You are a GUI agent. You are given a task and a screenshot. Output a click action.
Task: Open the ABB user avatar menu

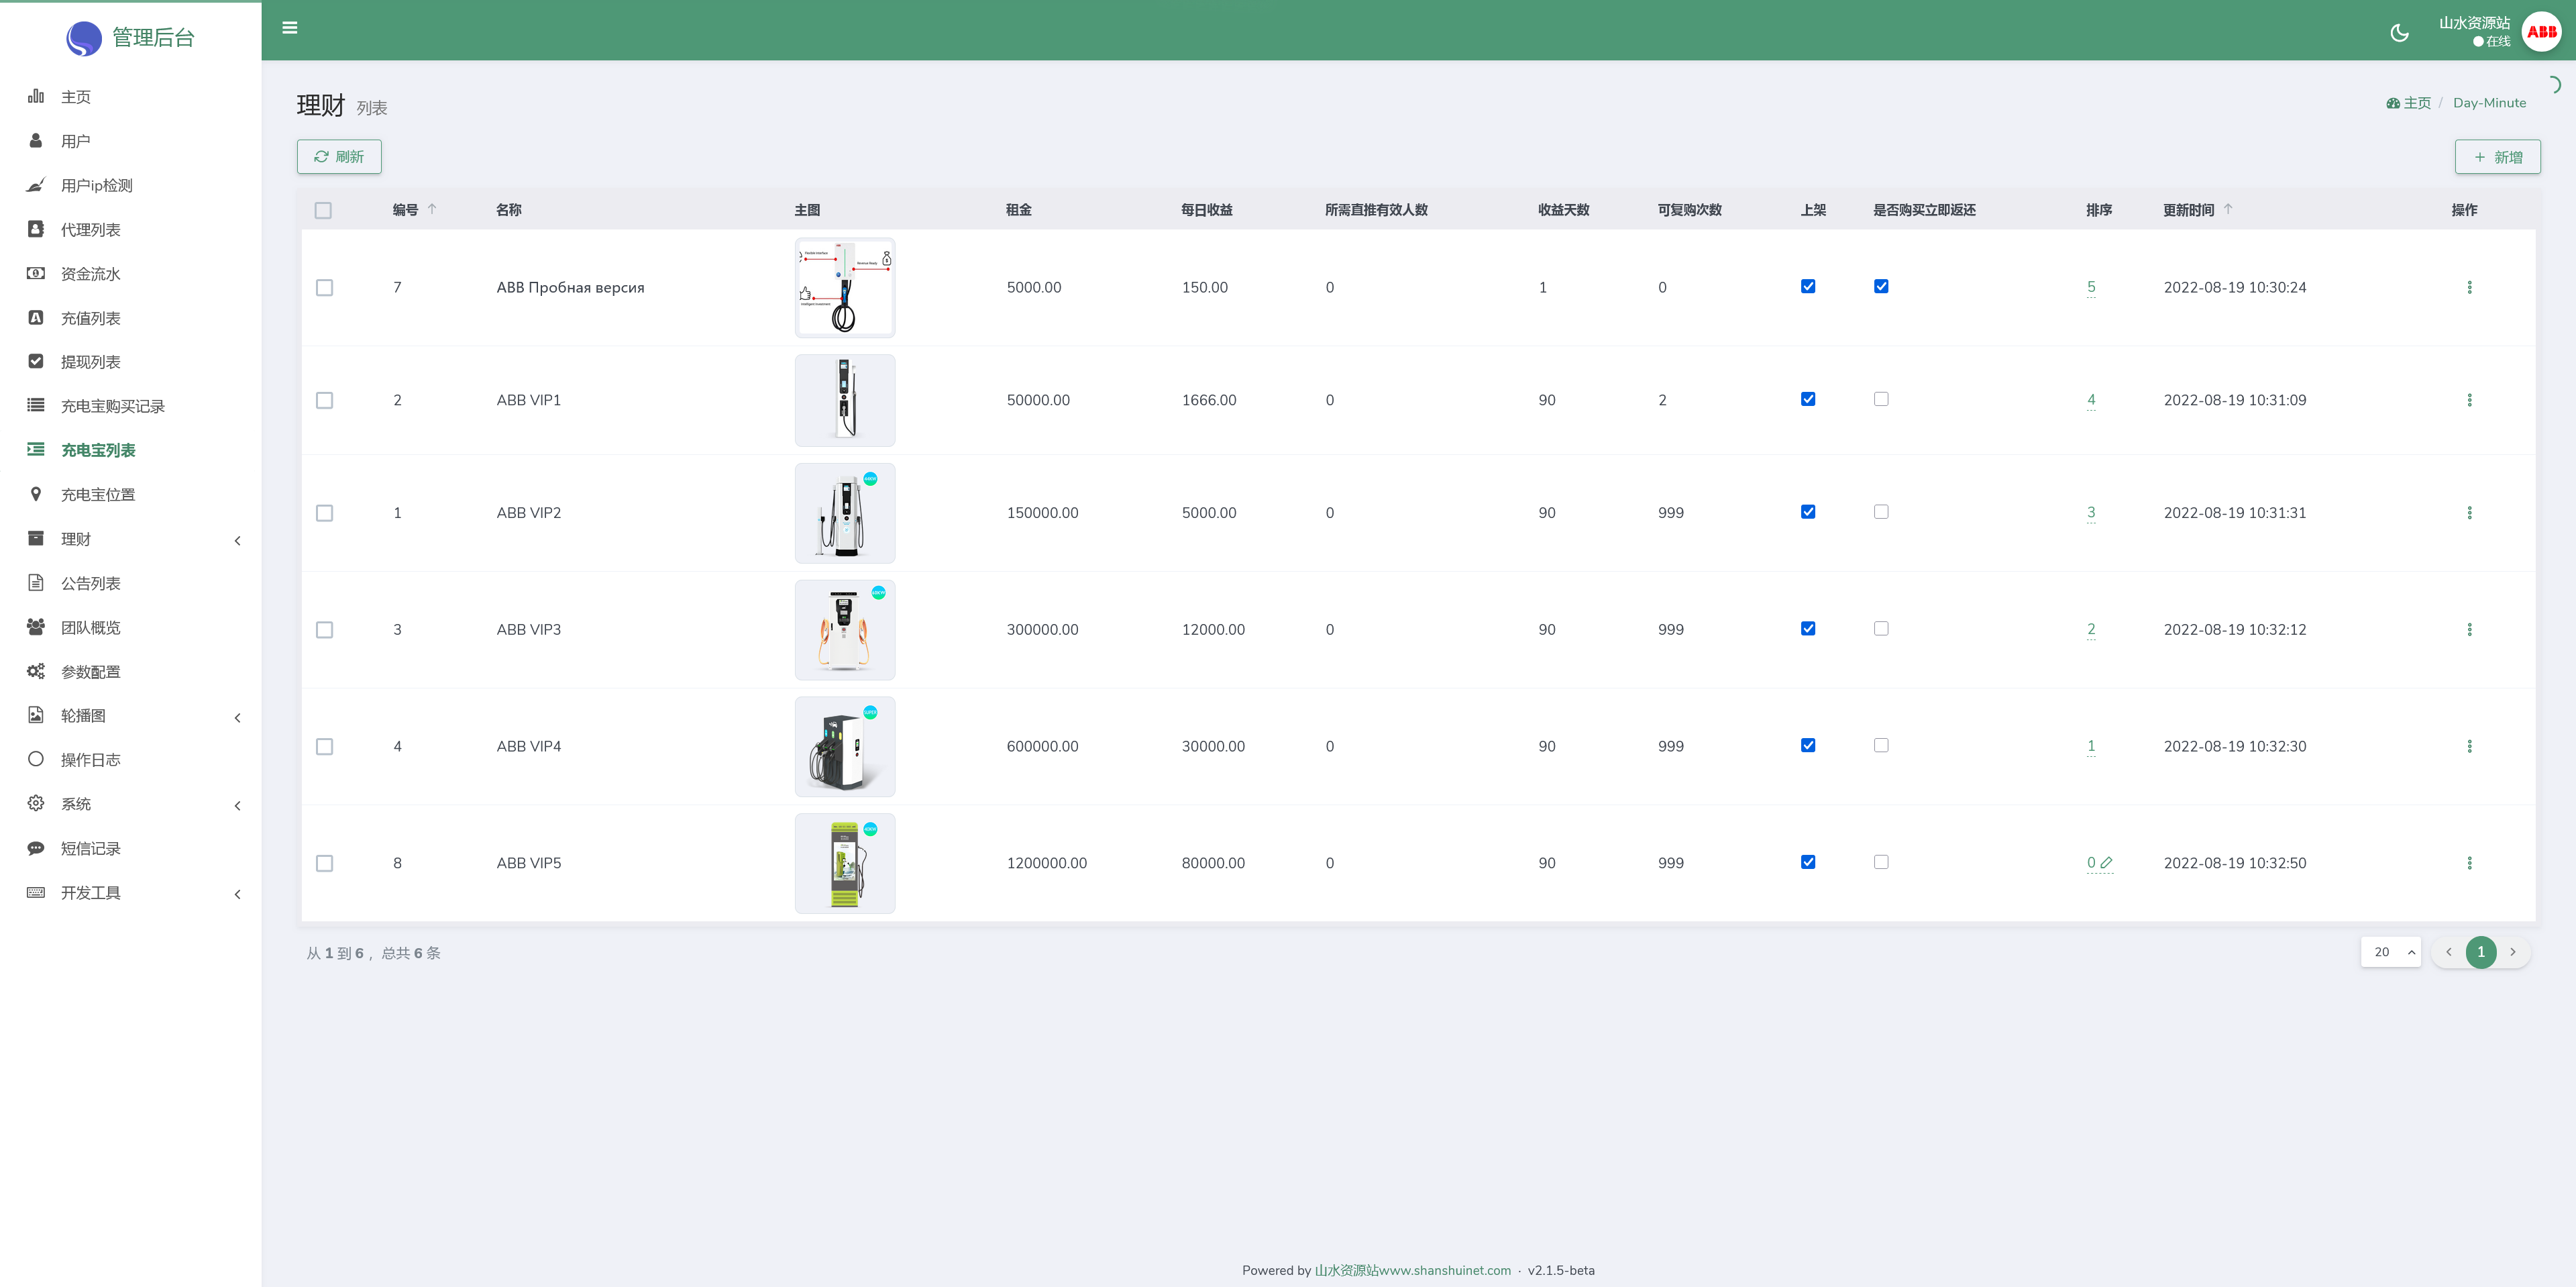pyautogui.click(x=2541, y=32)
